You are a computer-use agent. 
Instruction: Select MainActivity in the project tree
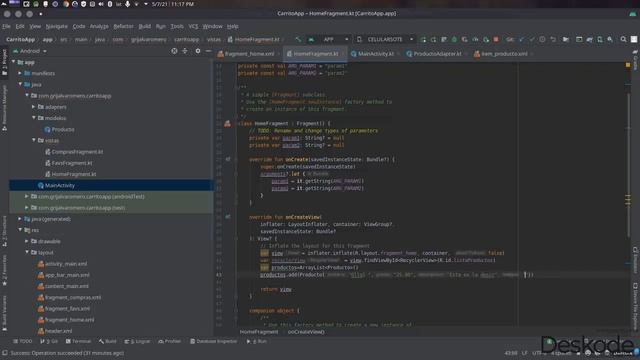pyautogui.click(x=56, y=185)
